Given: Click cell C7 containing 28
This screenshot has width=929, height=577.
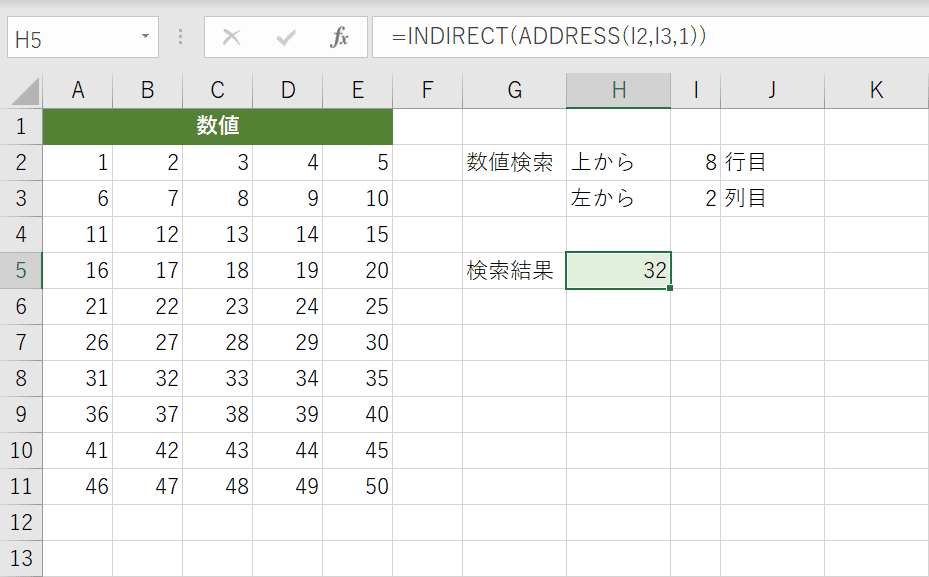Looking at the screenshot, I should click(217, 342).
